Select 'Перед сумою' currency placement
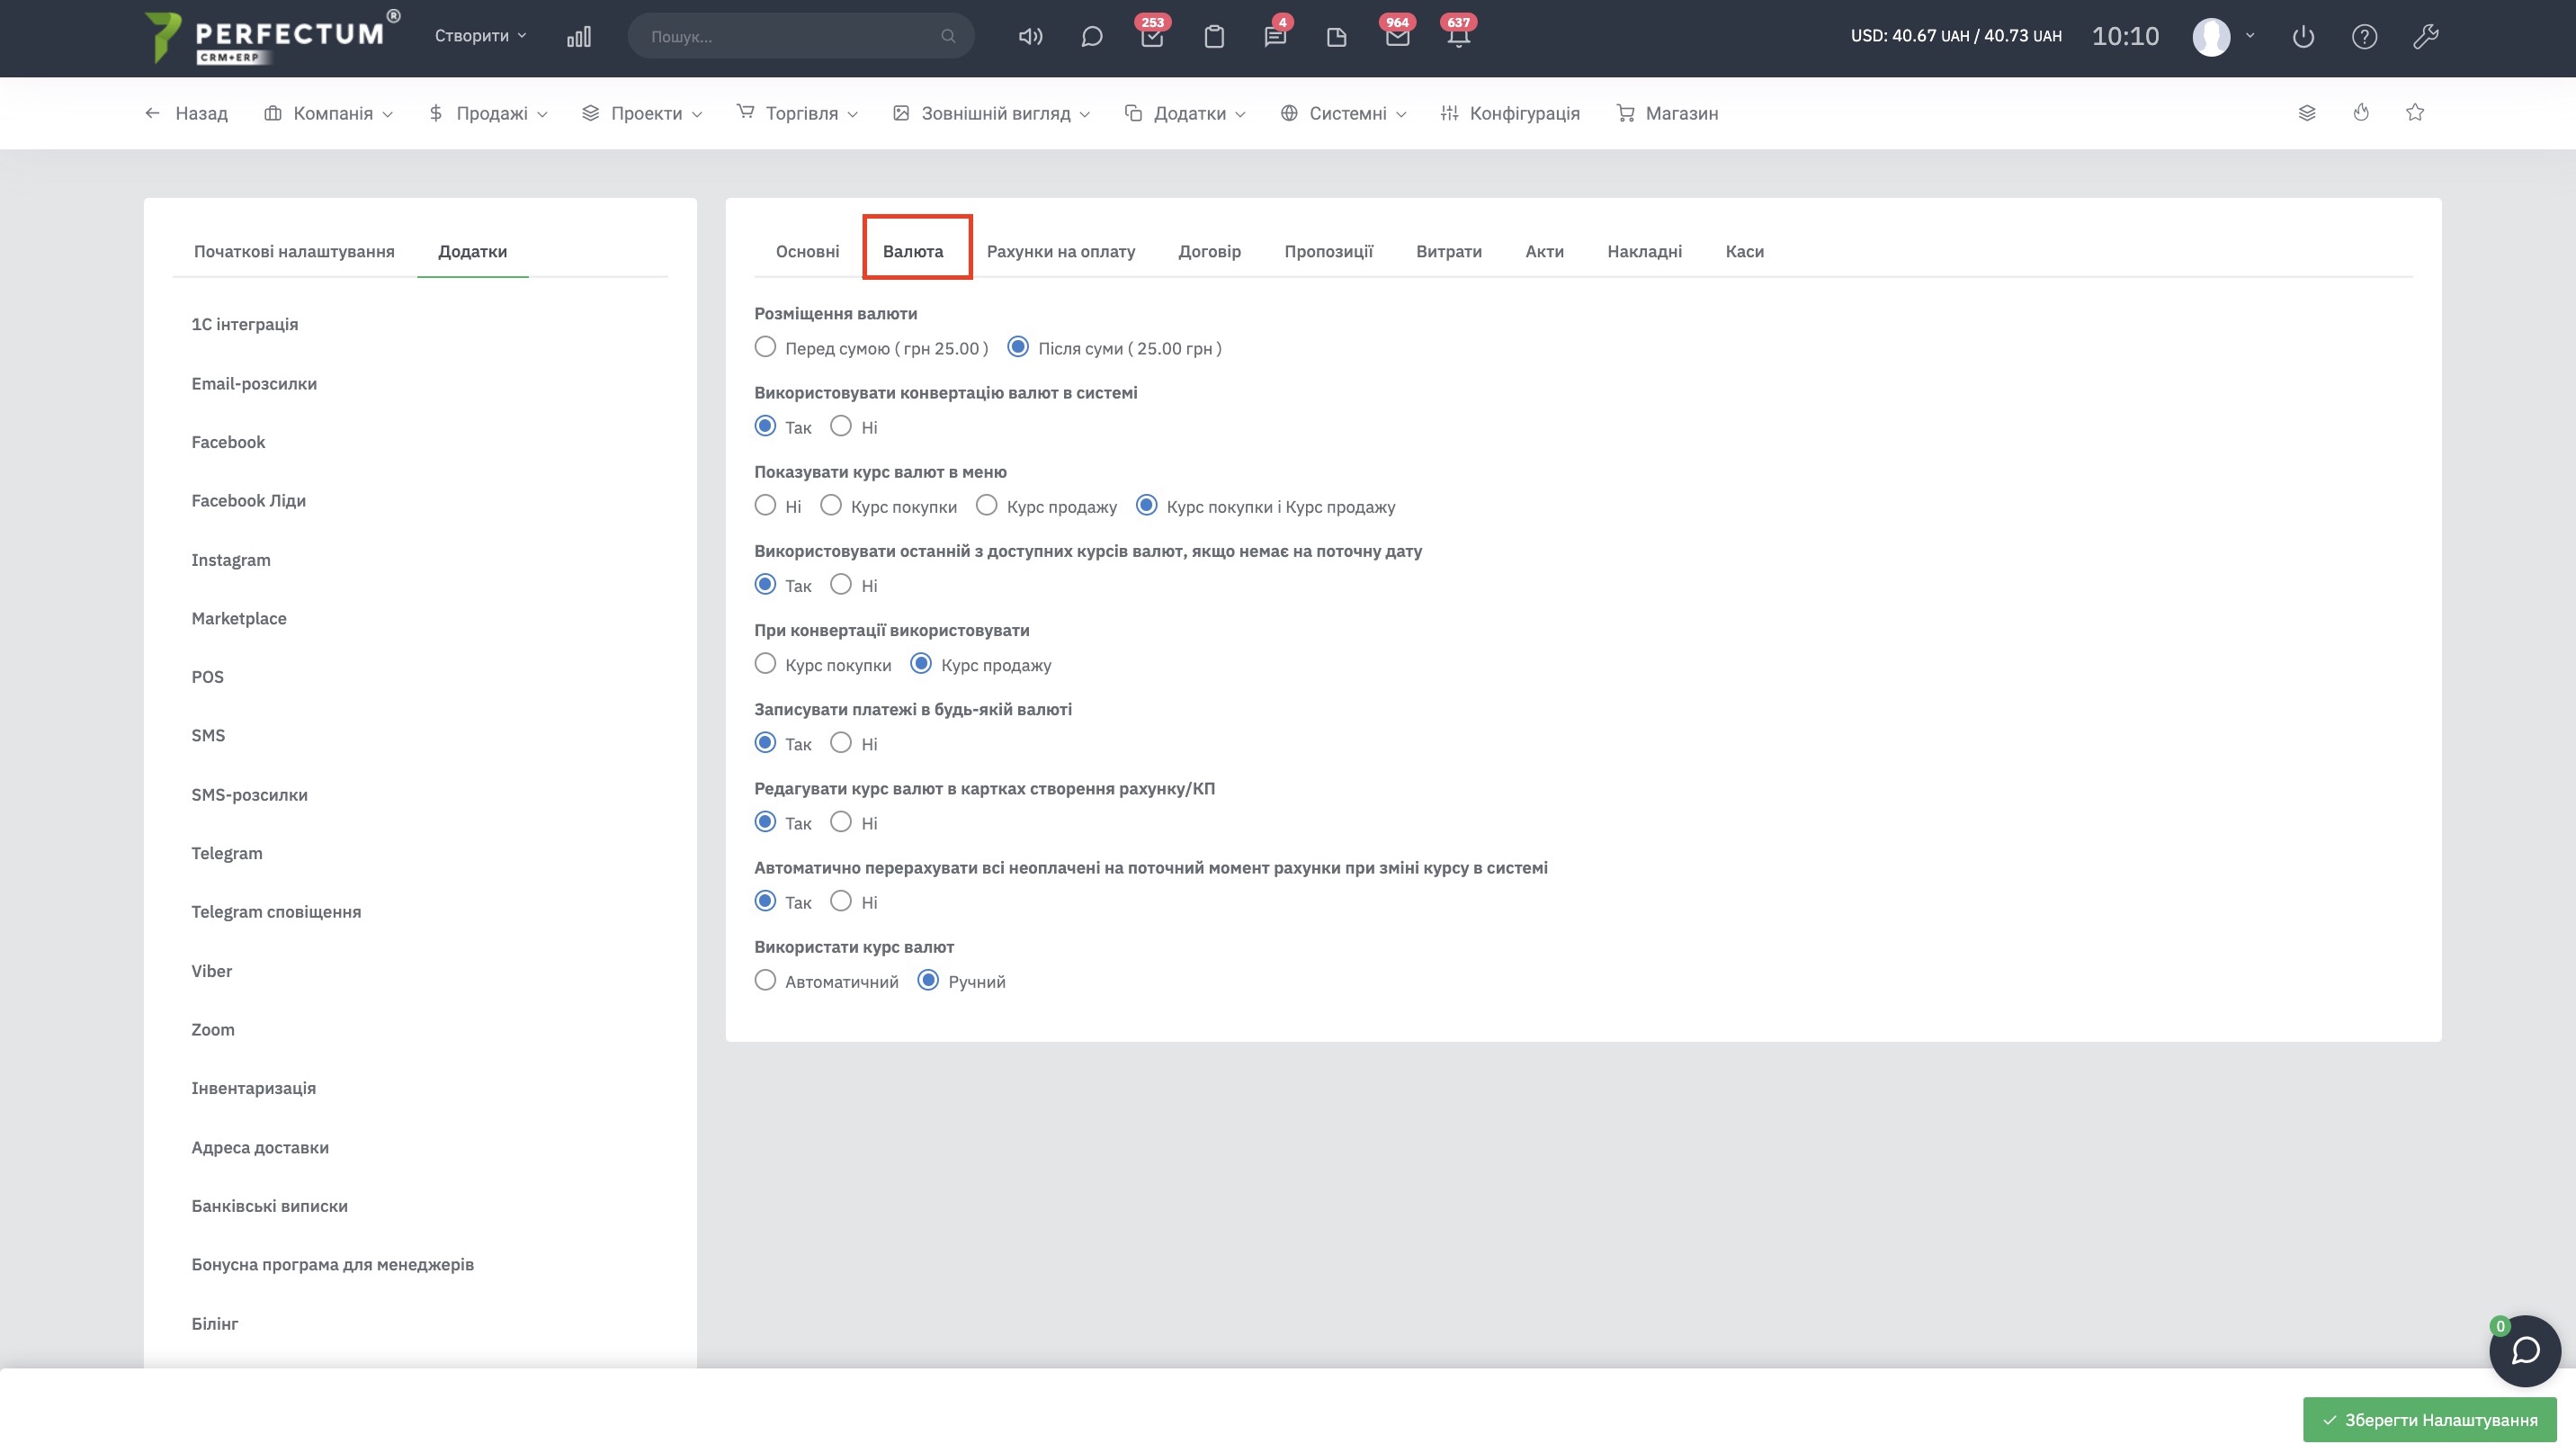2576x1453 pixels. click(765, 347)
